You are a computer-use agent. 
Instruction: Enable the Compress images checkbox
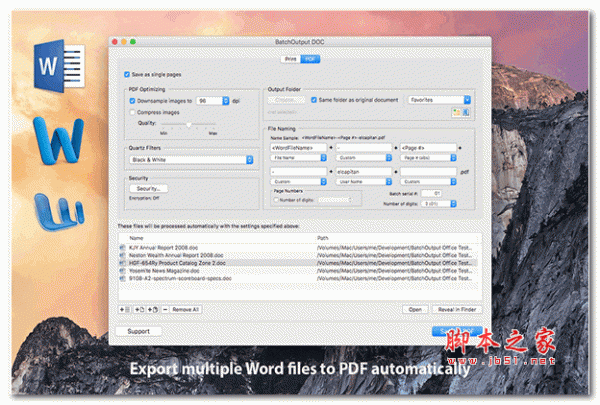(133, 112)
